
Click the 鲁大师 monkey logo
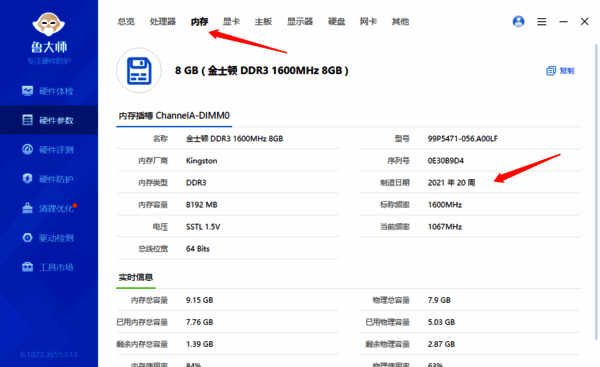click(49, 24)
